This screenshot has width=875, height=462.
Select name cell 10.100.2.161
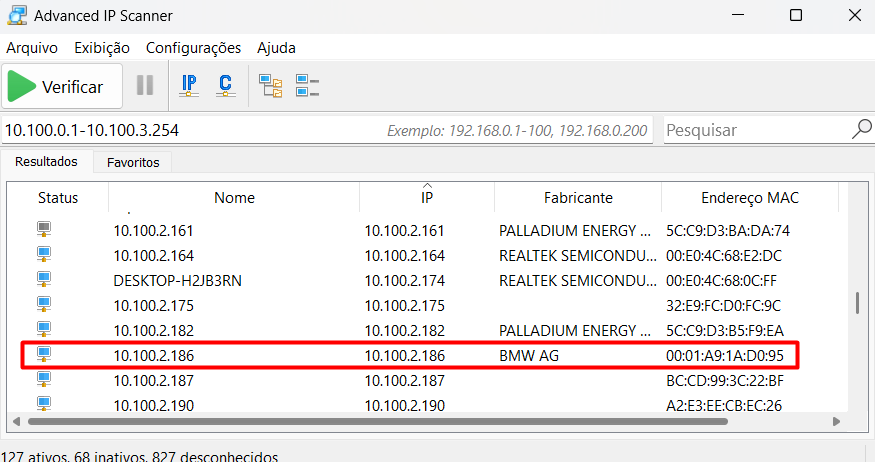click(153, 231)
